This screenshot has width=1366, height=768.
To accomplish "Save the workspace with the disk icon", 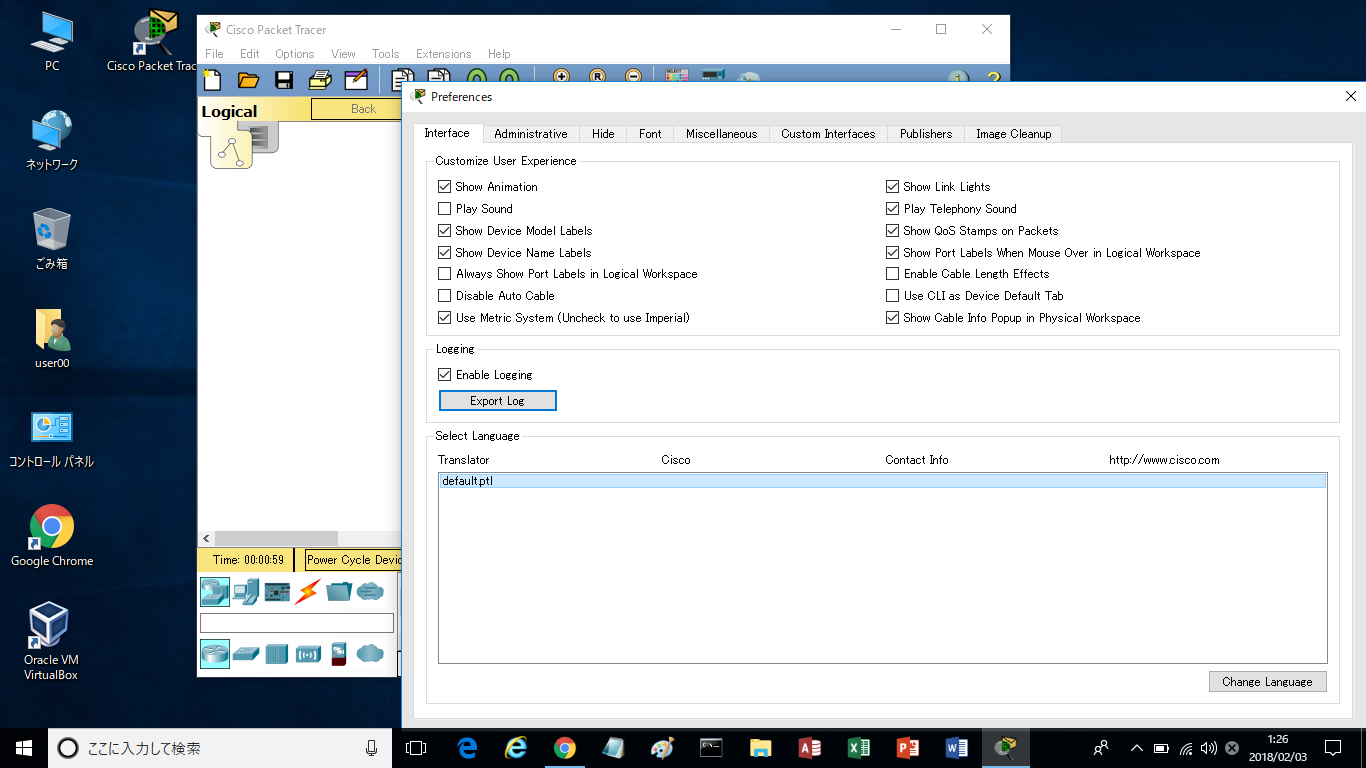I will click(283, 80).
